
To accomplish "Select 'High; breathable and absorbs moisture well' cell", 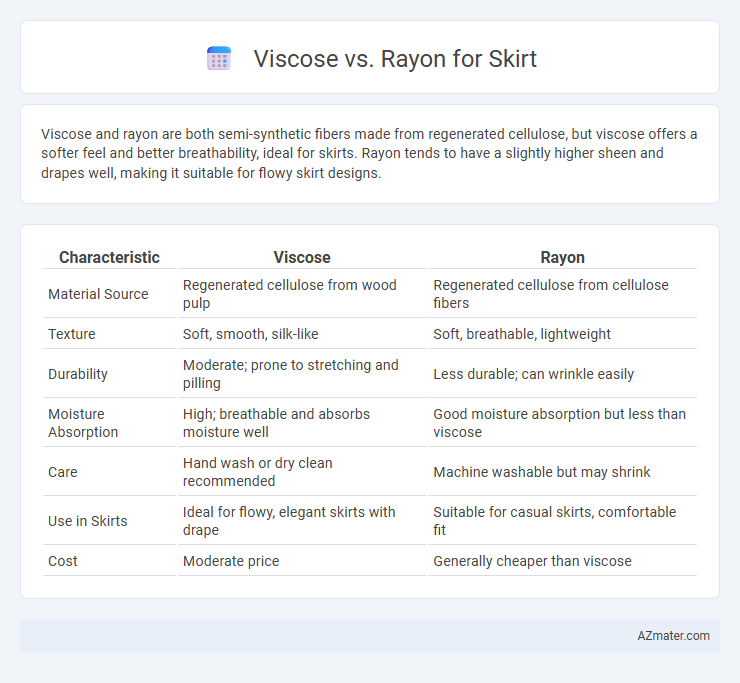I will 302,423.
